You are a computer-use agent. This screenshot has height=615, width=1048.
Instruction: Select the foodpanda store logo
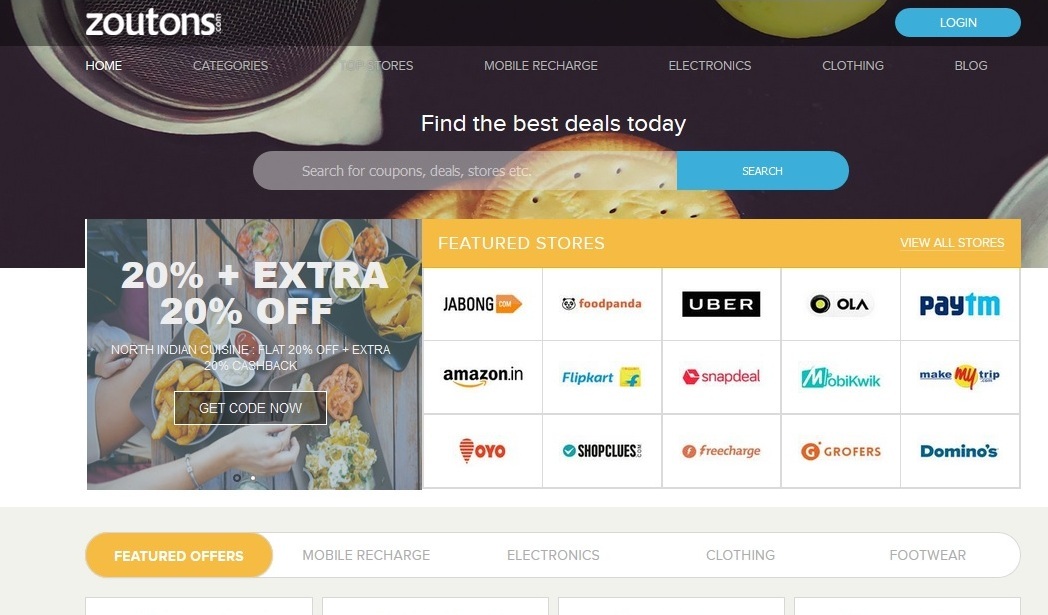[x=602, y=303]
